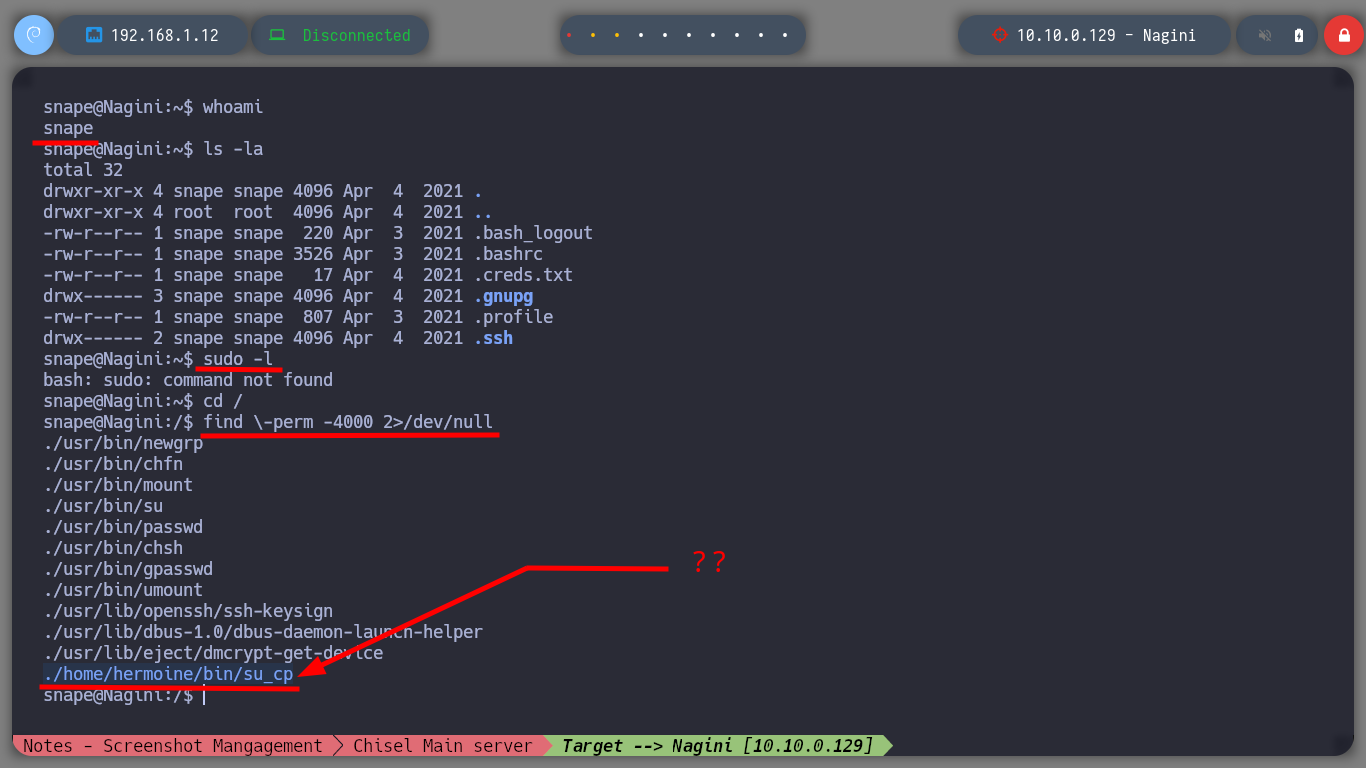Click the ethernet network icon beside 192.168.1.12

[95, 35]
